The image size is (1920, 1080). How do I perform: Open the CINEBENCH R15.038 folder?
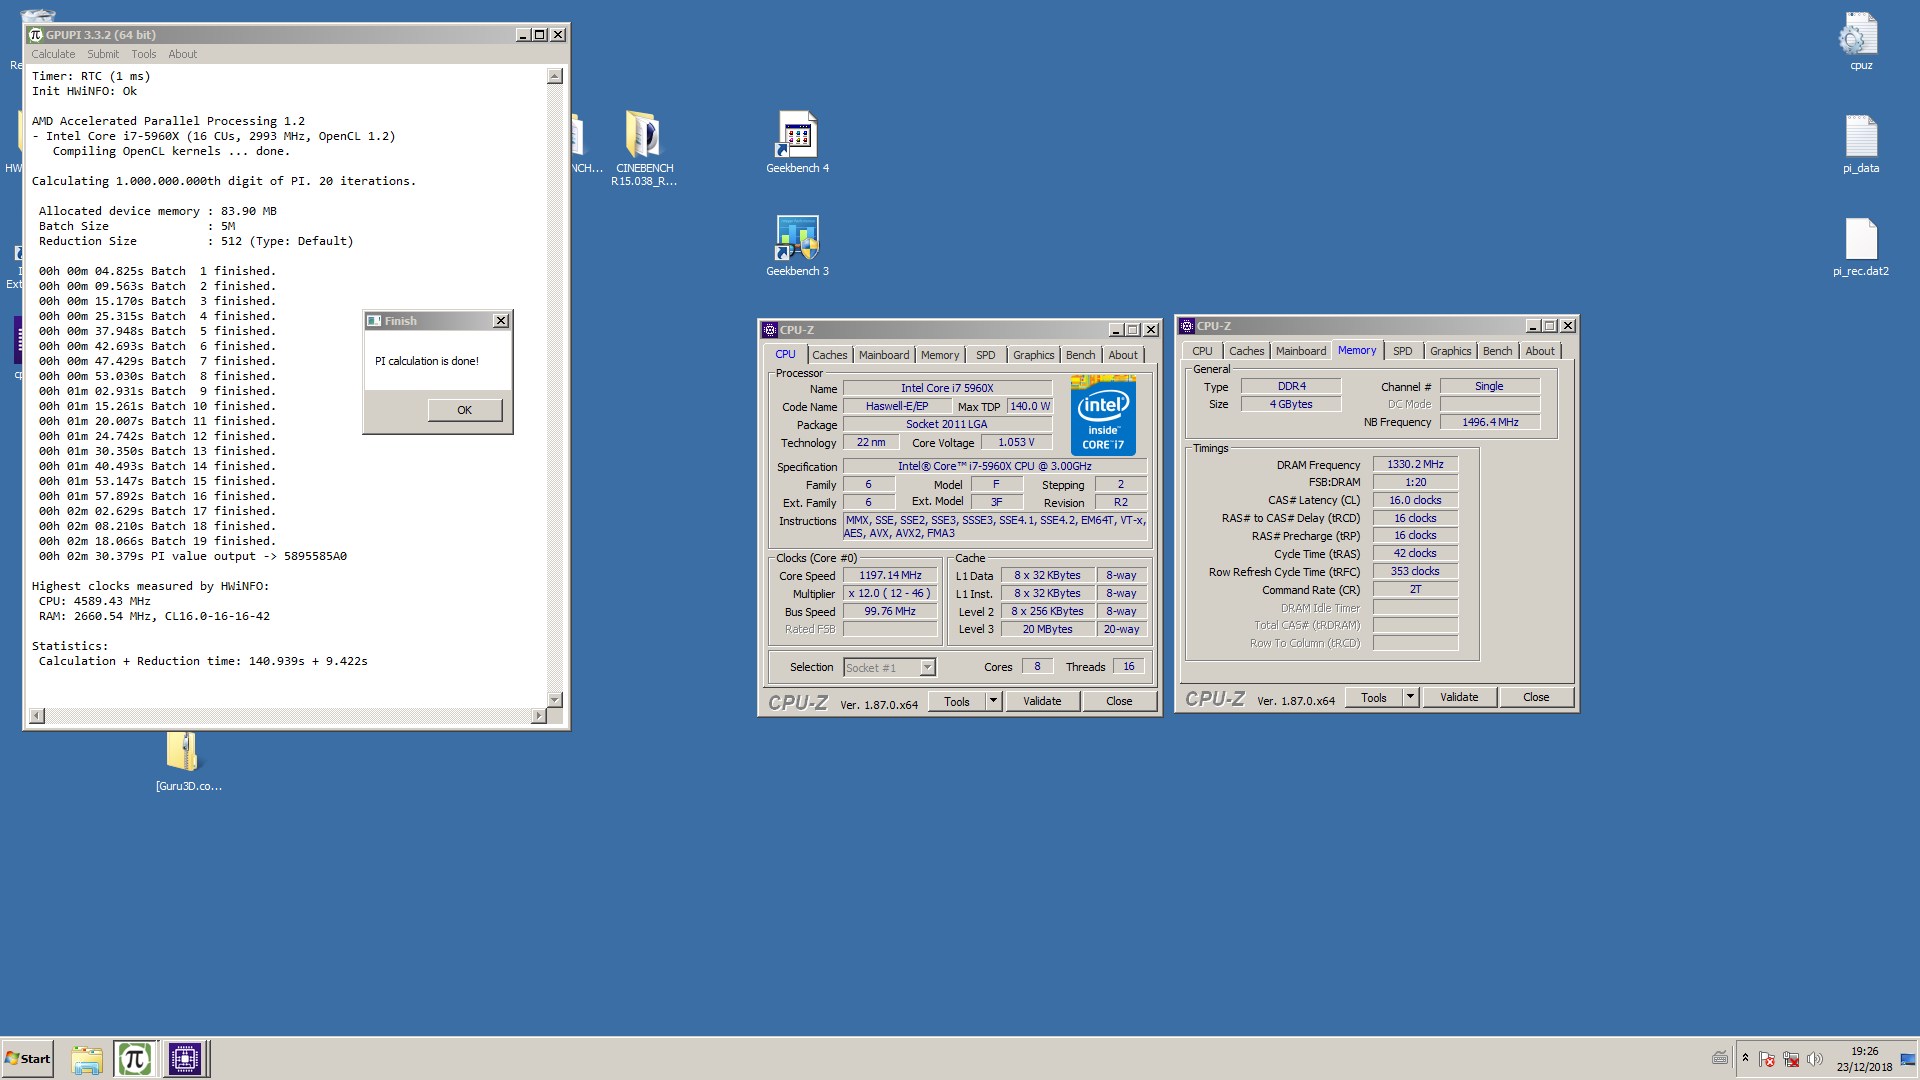click(644, 148)
